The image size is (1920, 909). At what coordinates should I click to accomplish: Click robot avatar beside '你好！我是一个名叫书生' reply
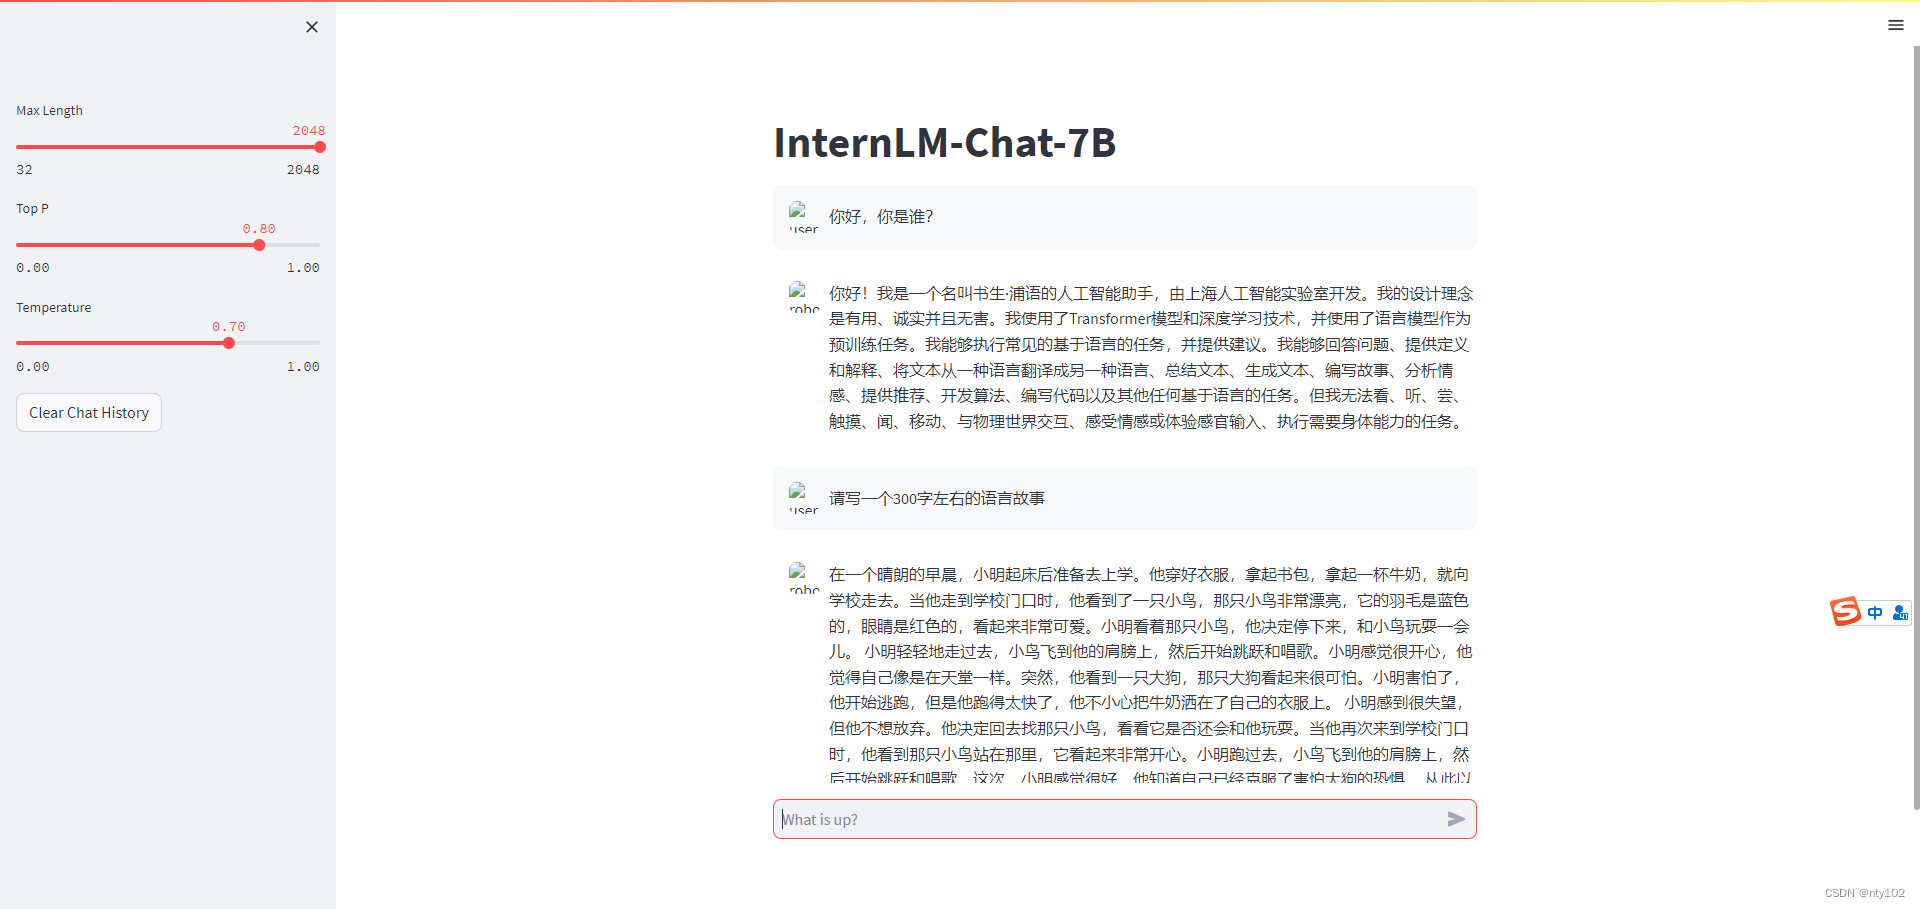pyautogui.click(x=803, y=297)
